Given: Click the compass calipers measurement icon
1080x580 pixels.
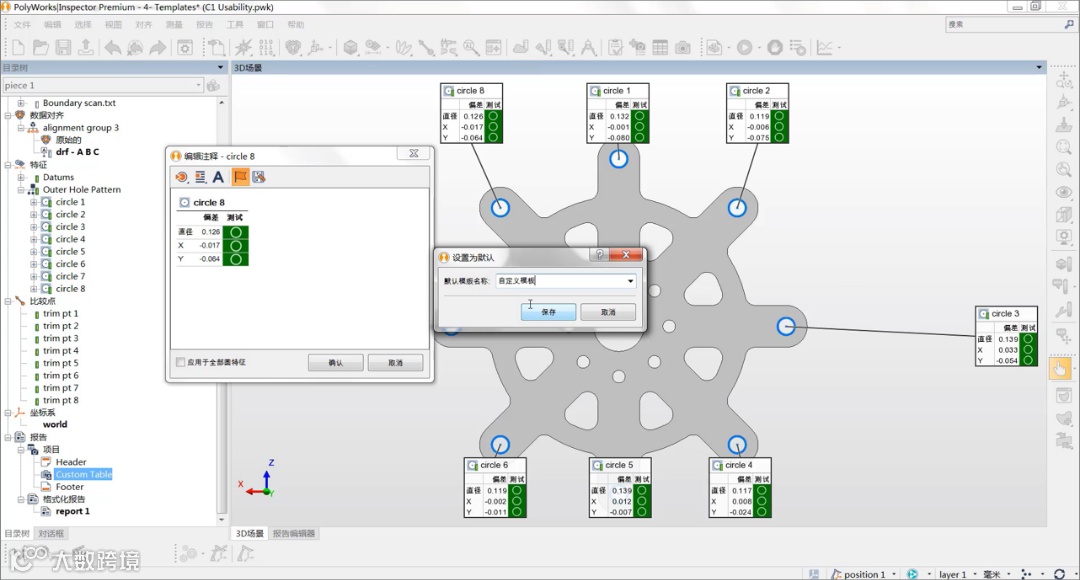Looking at the screenshot, I should pos(588,48).
